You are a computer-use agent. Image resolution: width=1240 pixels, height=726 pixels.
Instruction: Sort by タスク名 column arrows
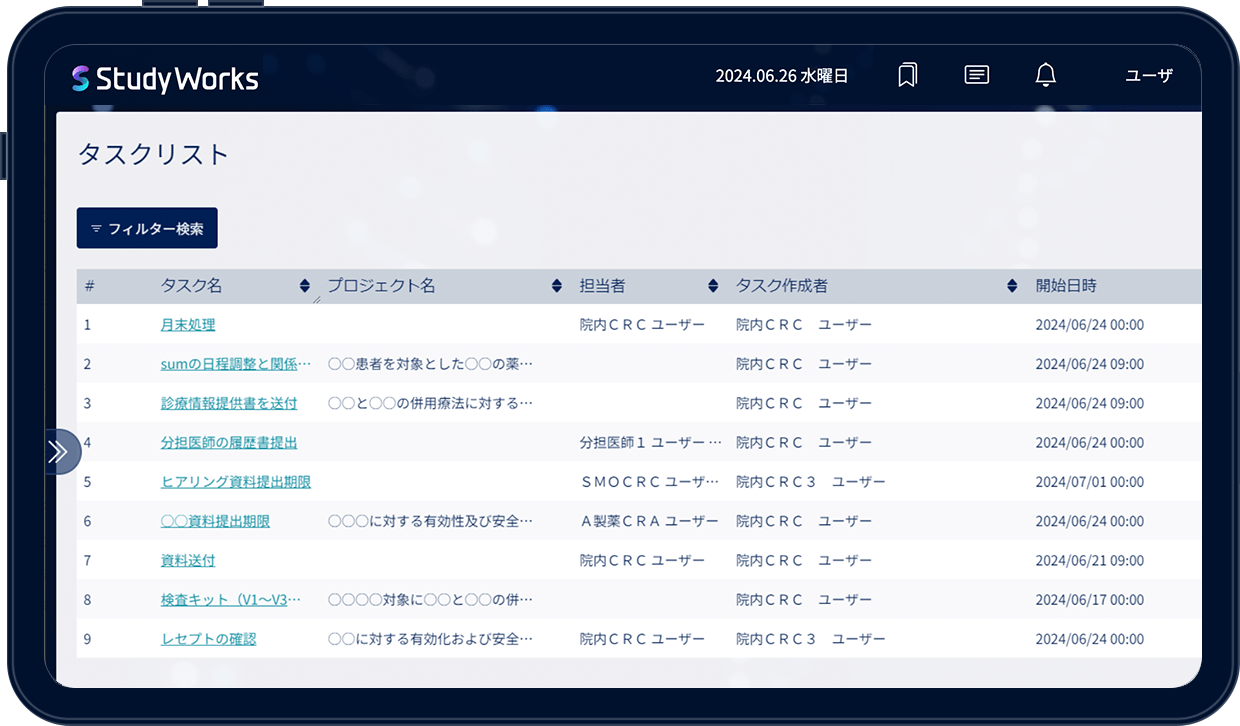tap(305, 286)
